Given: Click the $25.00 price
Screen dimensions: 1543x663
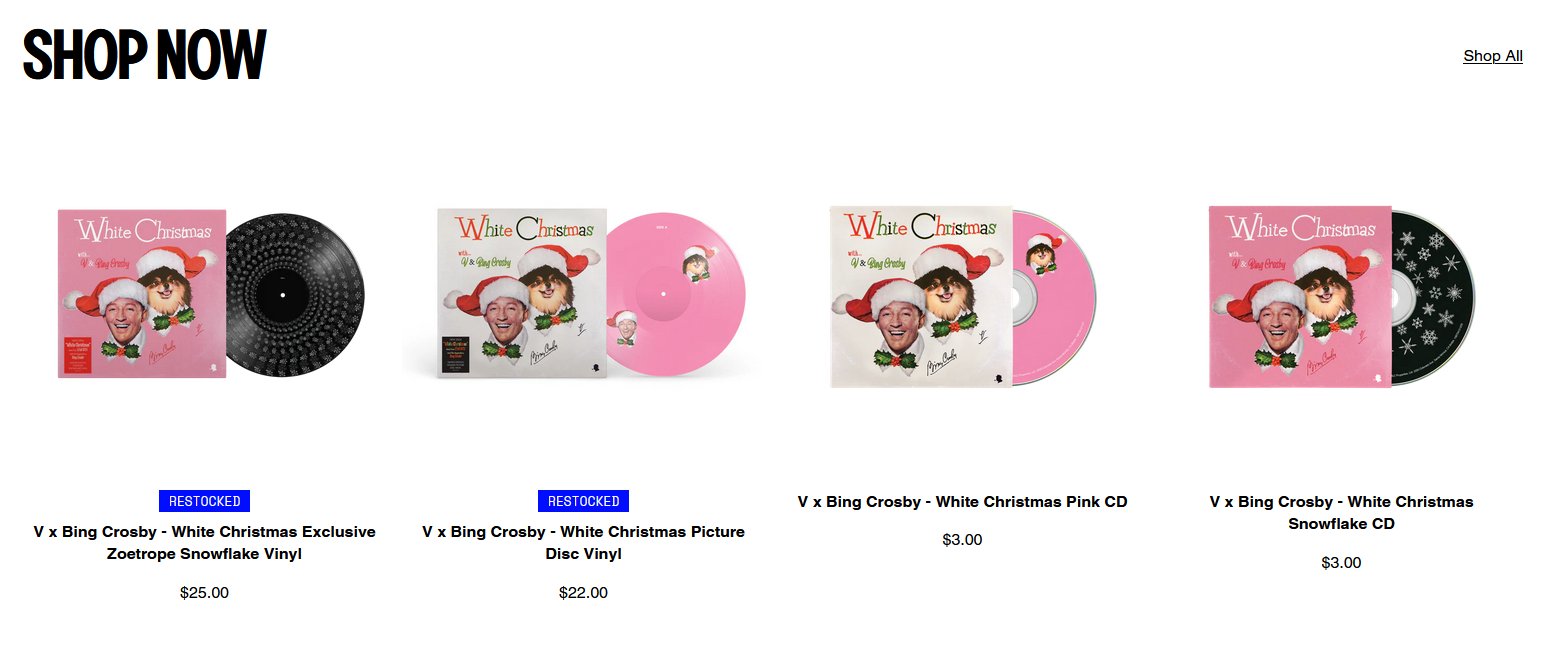Looking at the screenshot, I should (204, 592).
